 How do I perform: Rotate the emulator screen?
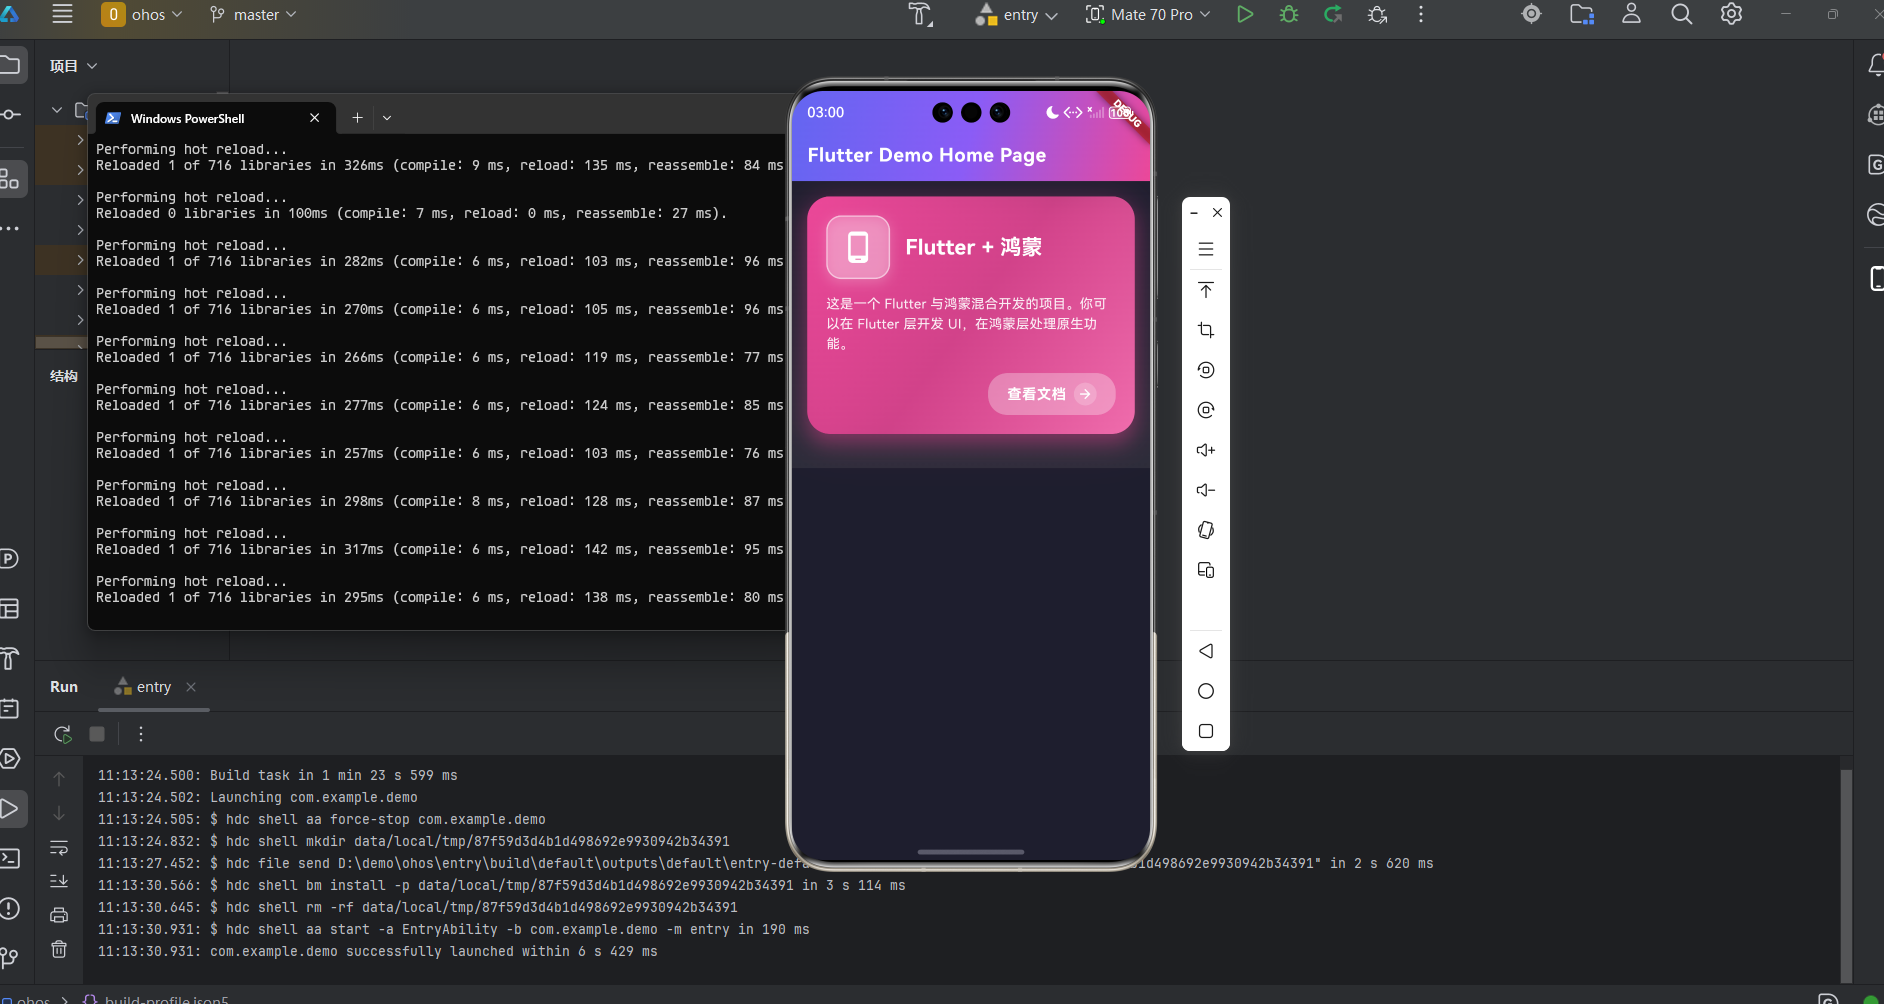1206,530
